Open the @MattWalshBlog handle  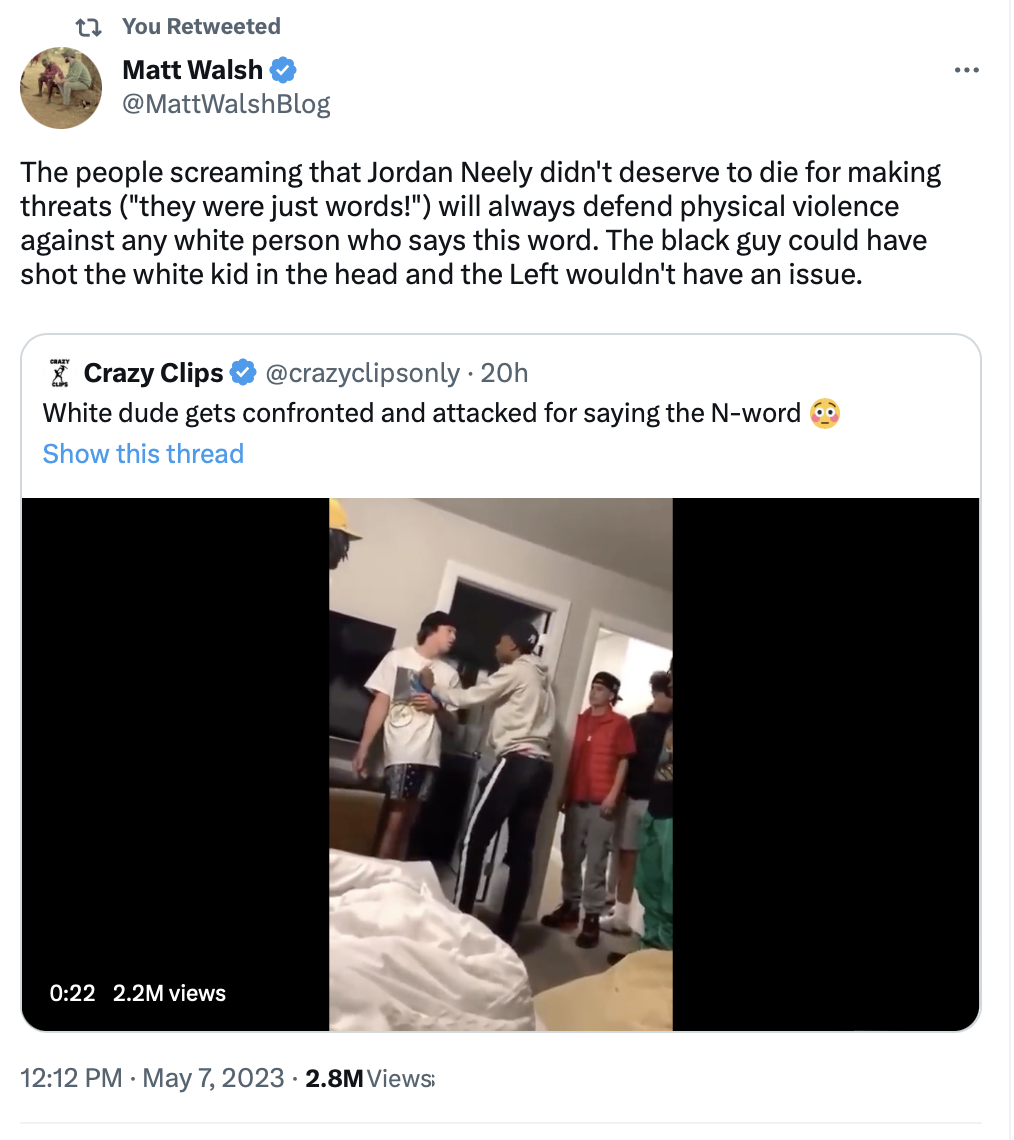(226, 104)
